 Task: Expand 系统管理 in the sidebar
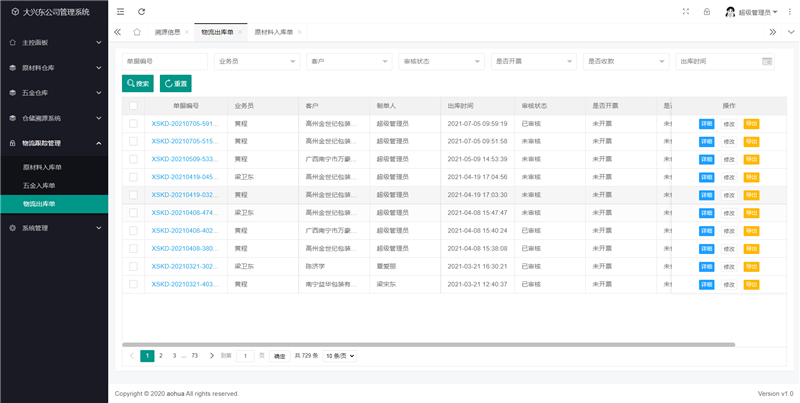coord(54,228)
